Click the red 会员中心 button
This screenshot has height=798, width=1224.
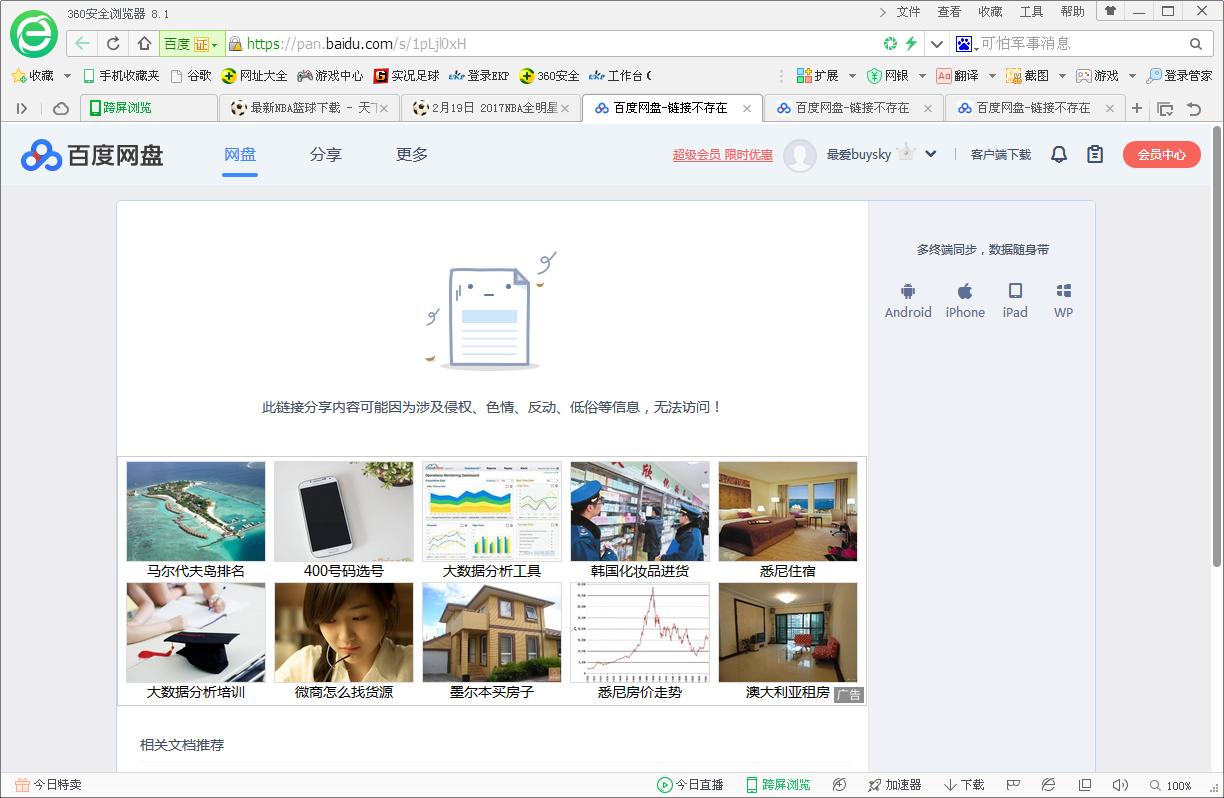tap(1161, 154)
